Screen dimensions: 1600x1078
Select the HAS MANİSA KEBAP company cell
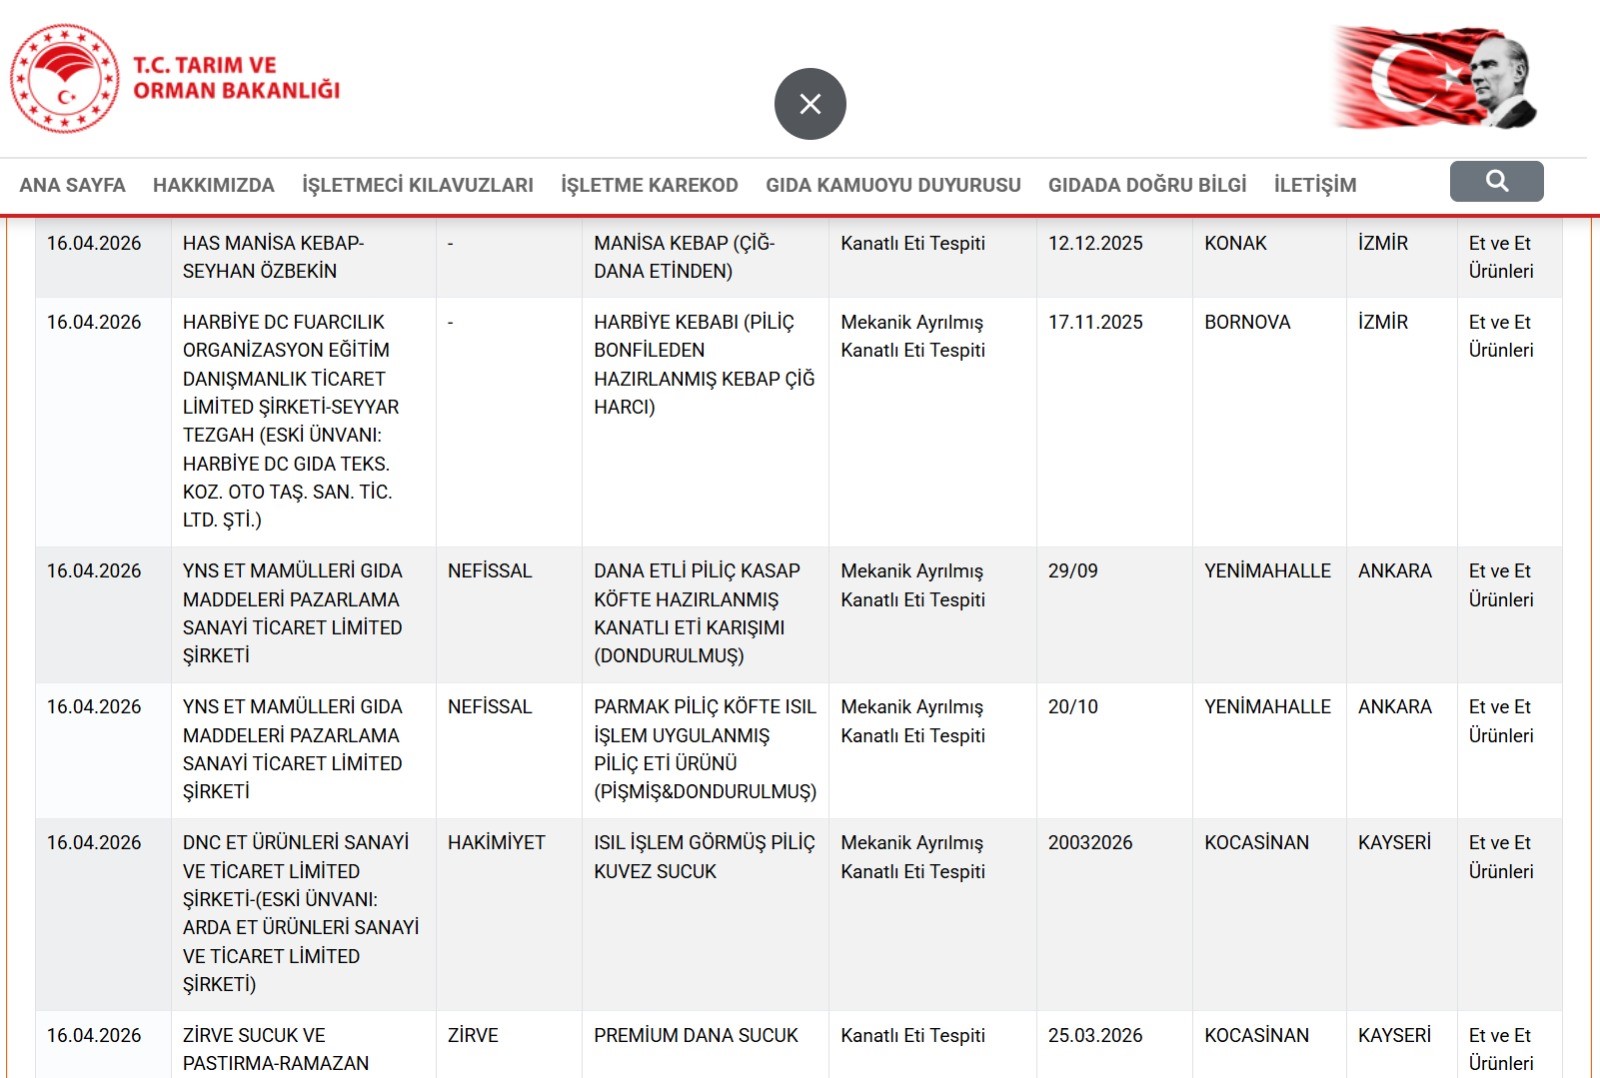tap(273, 257)
